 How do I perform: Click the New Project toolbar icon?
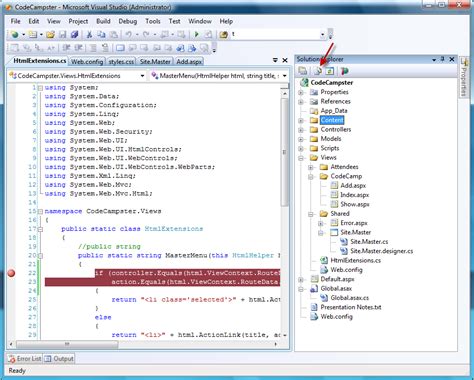click(x=15, y=34)
